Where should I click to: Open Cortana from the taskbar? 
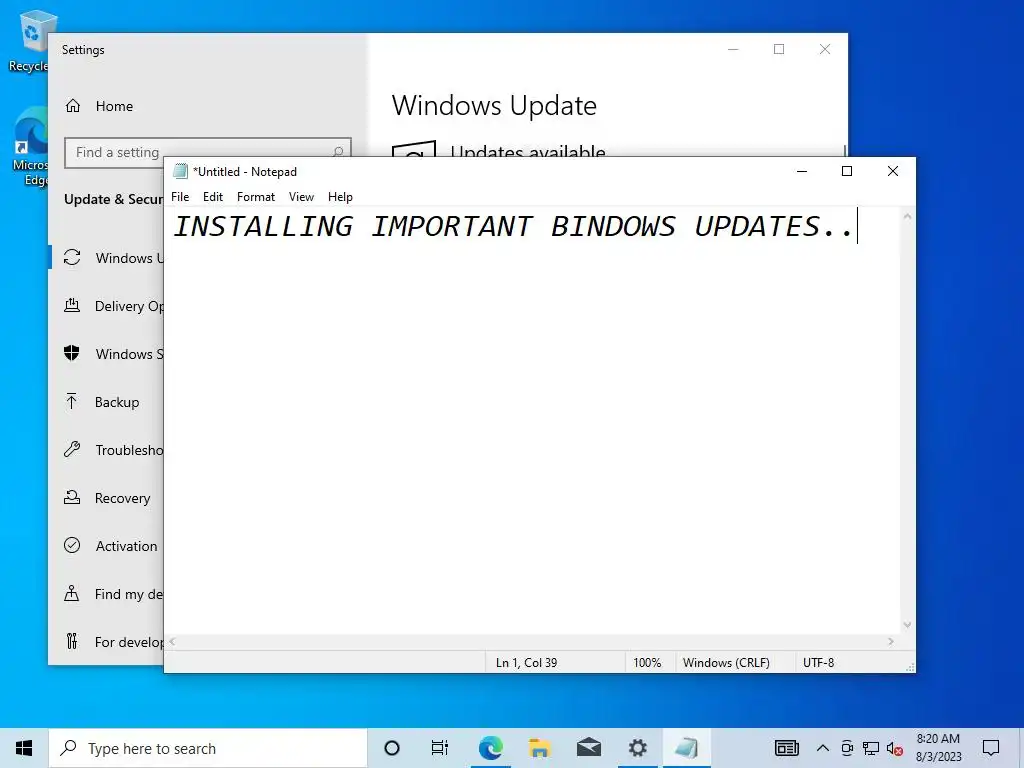[392, 748]
